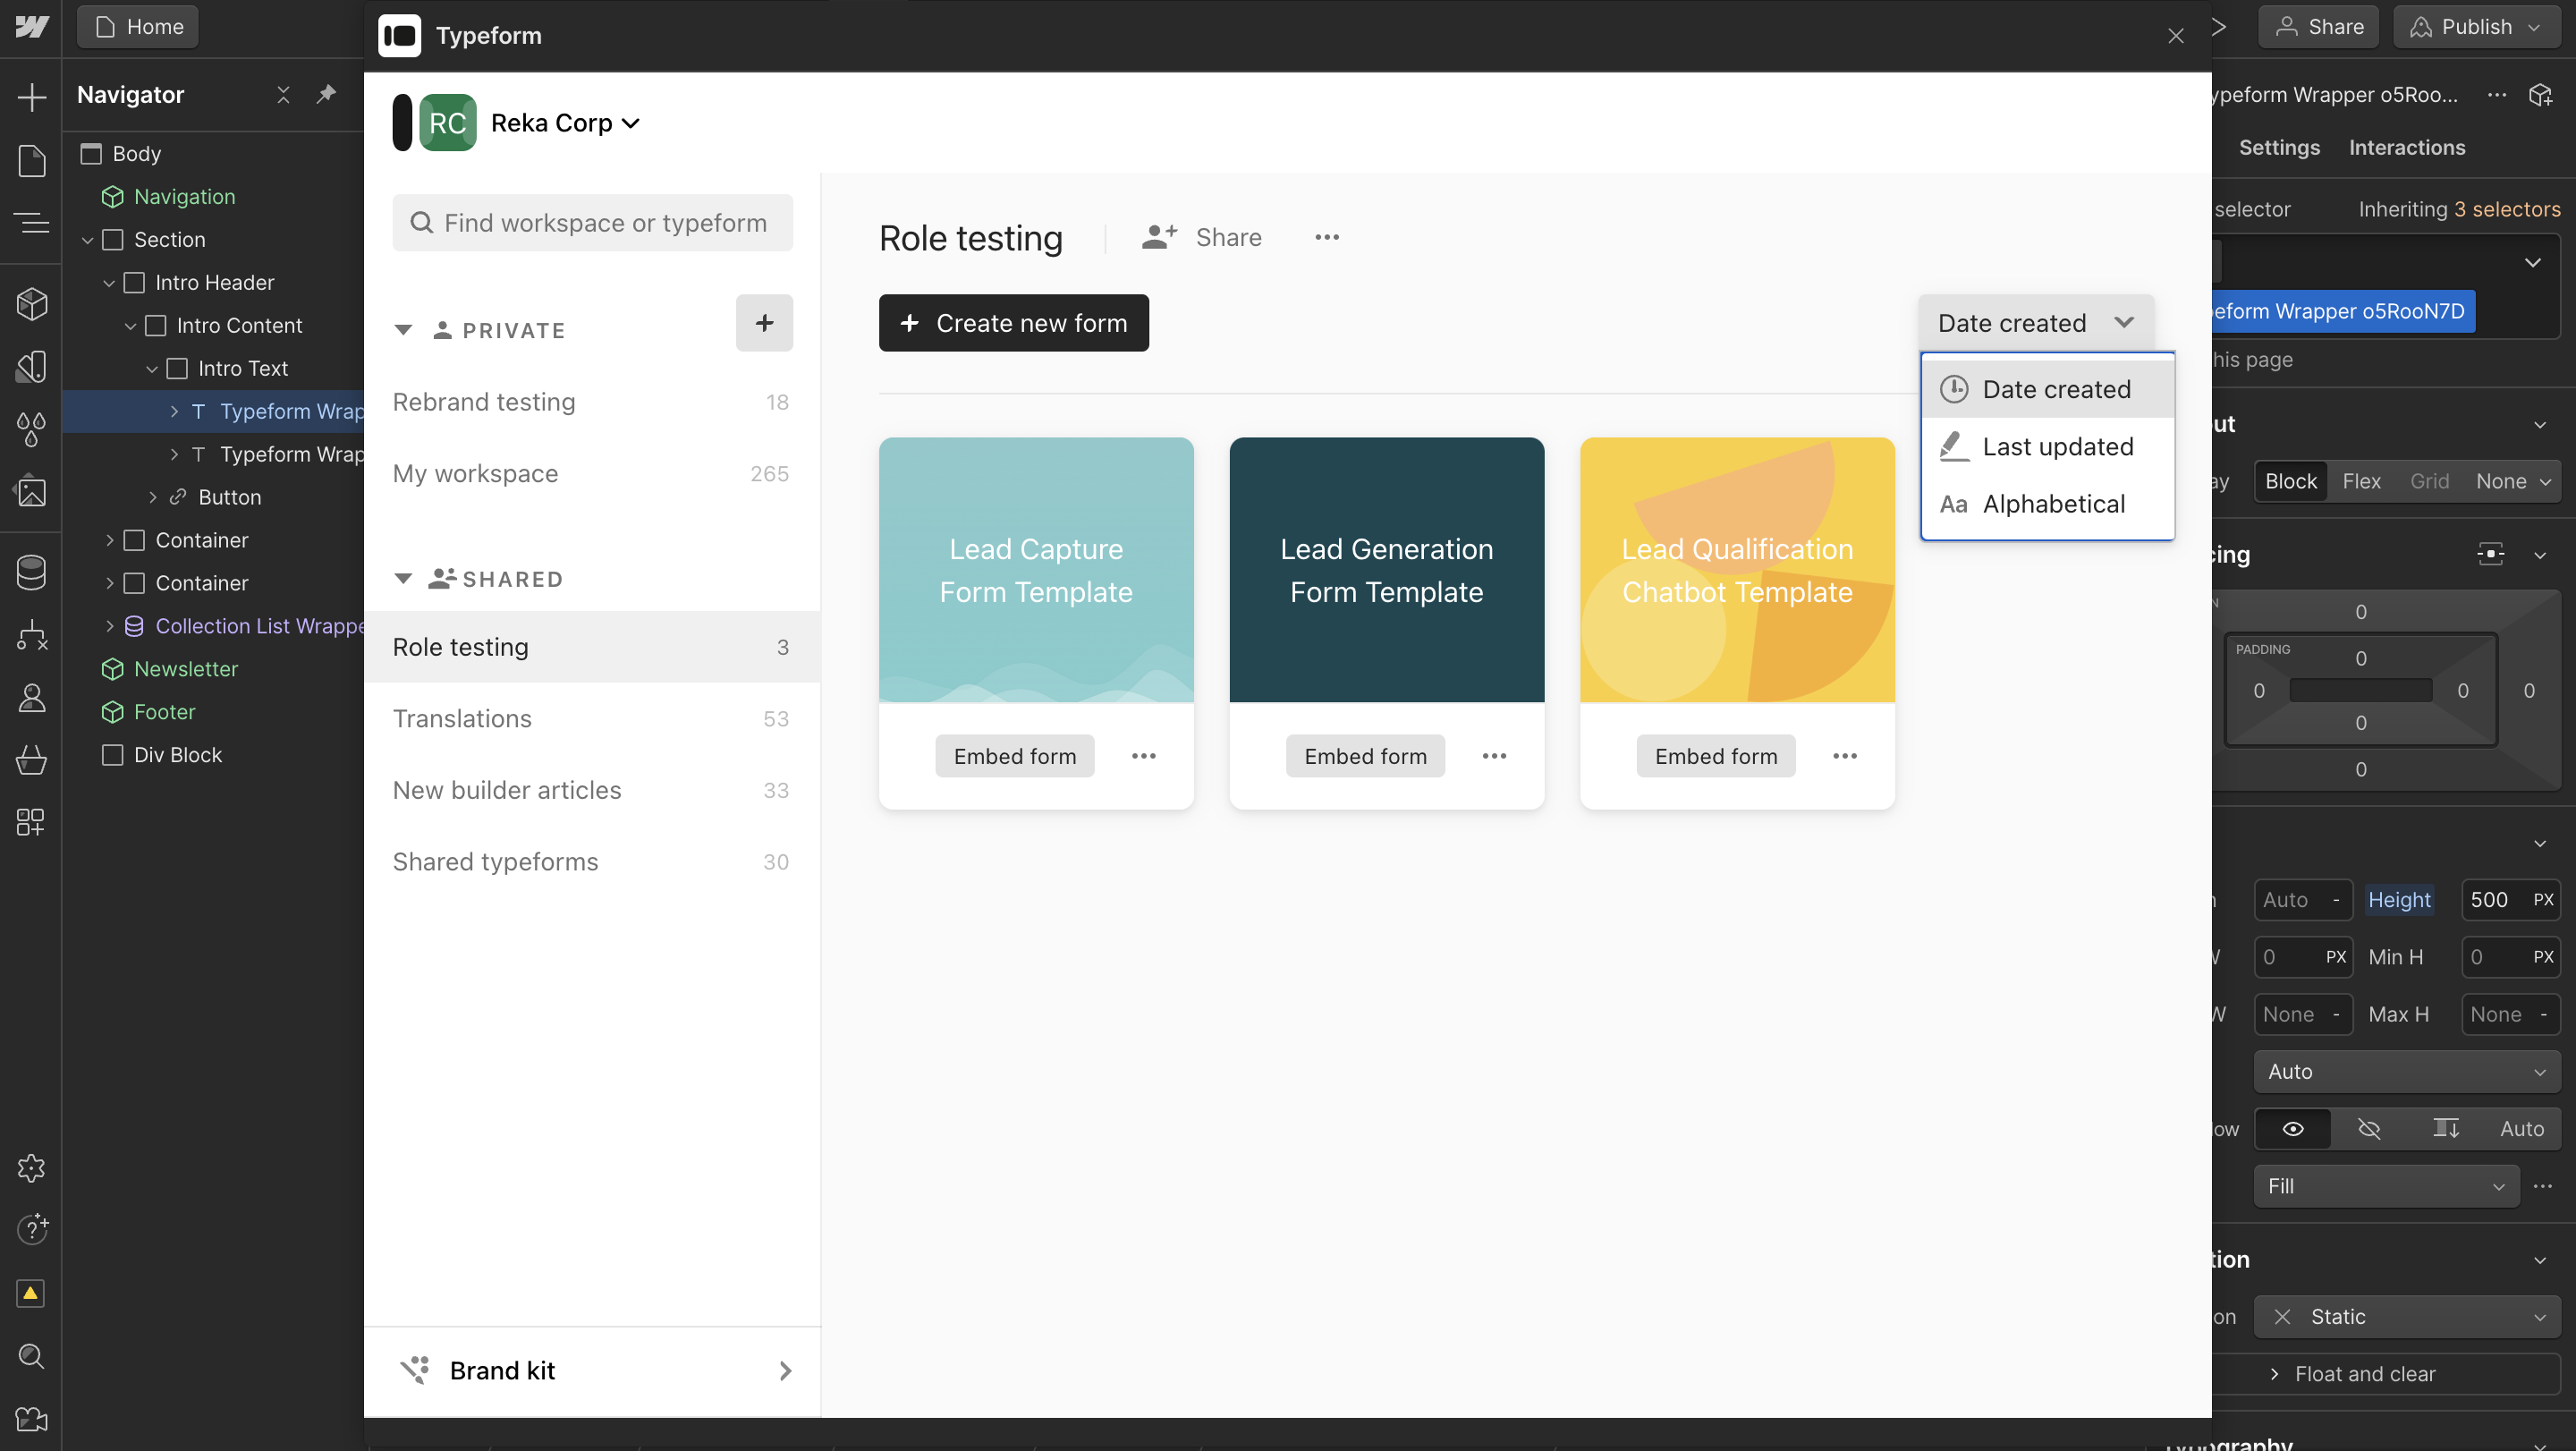
Task: Open Reka Corp organization dropdown
Action: pyautogui.click(x=566, y=123)
